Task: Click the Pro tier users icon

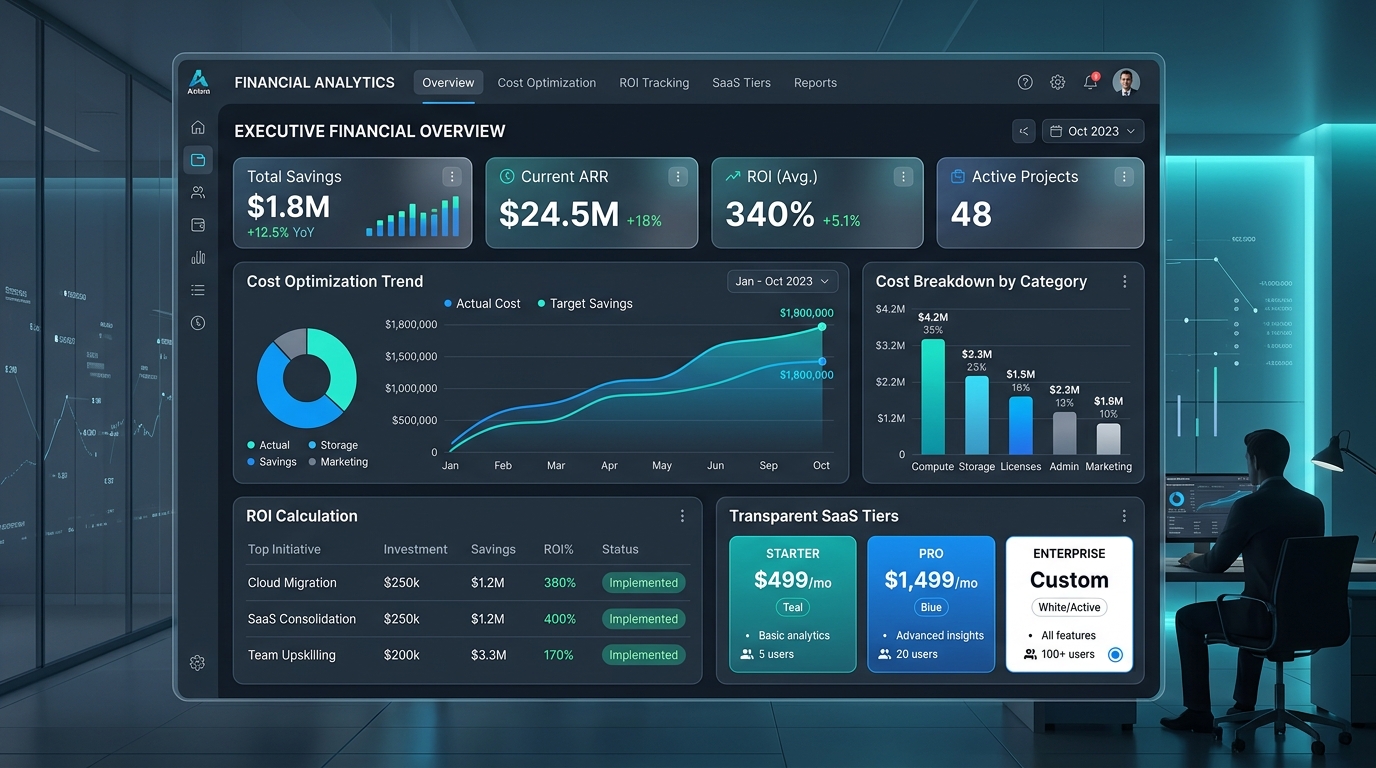Action: click(884, 654)
